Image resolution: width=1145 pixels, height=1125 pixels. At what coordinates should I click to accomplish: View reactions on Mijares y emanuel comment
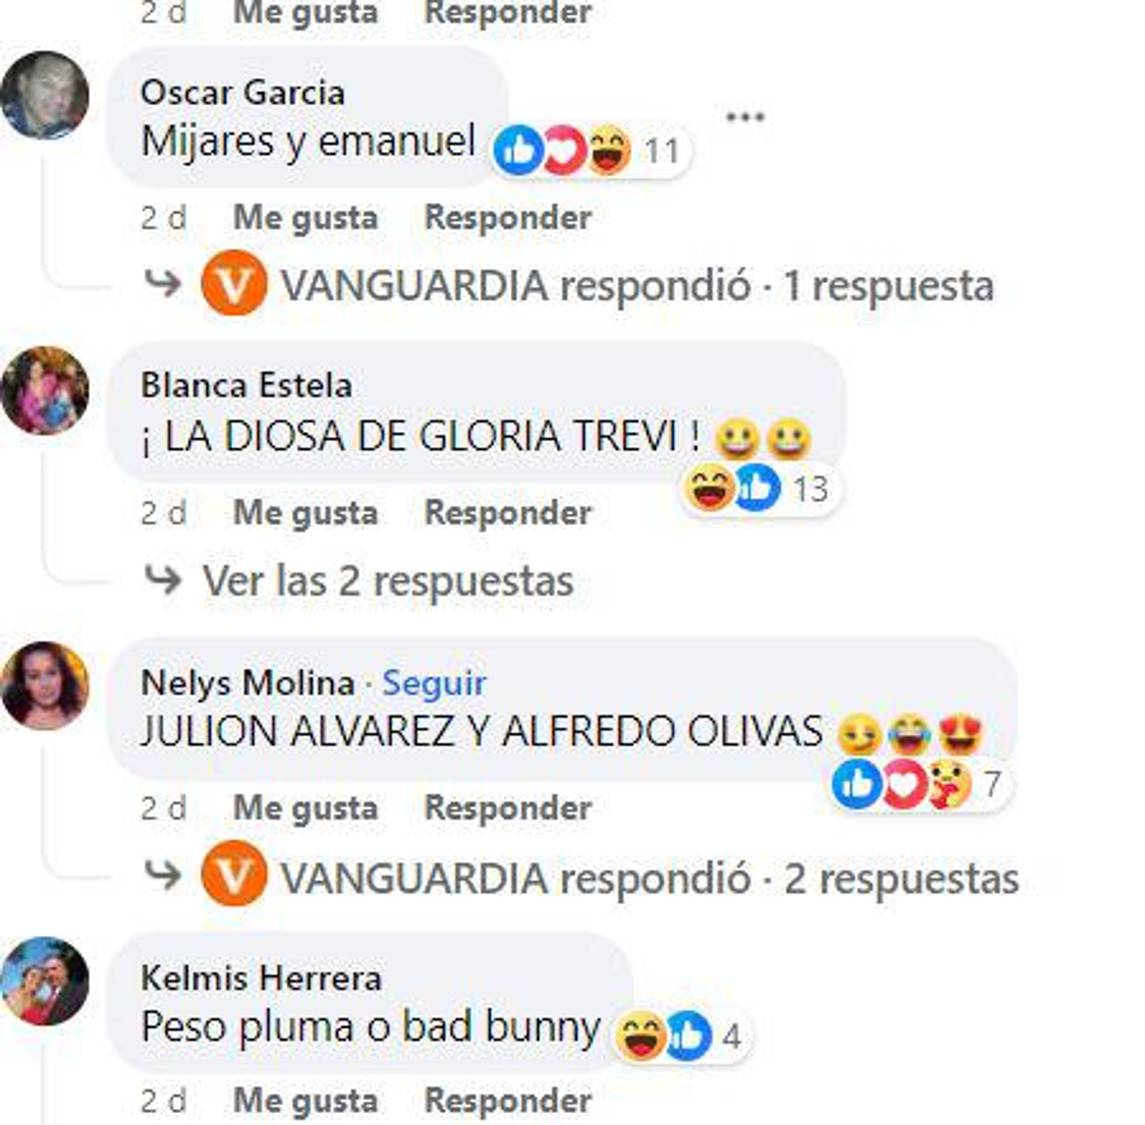coord(590,151)
